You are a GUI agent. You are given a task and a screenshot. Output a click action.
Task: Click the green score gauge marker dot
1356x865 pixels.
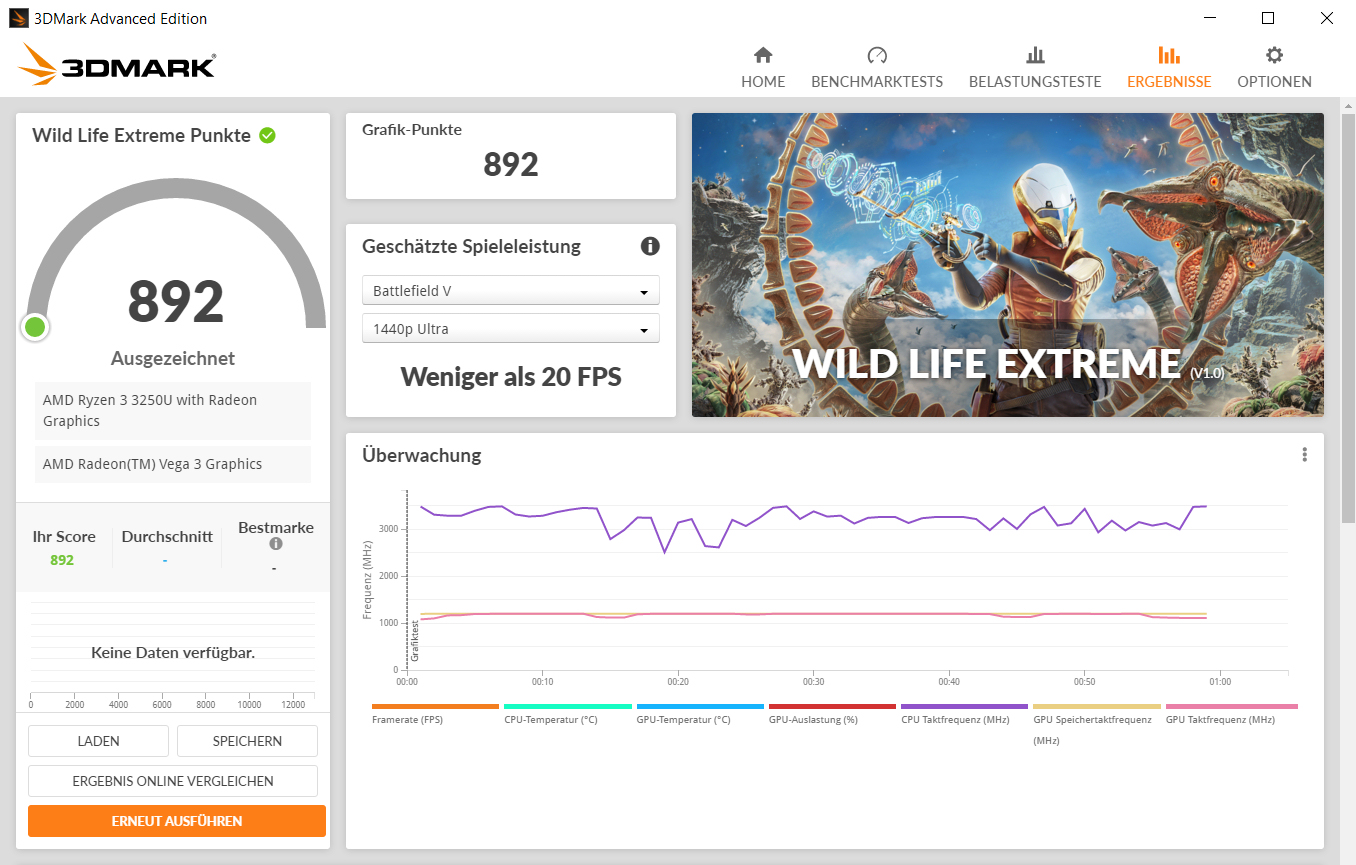(x=36, y=327)
